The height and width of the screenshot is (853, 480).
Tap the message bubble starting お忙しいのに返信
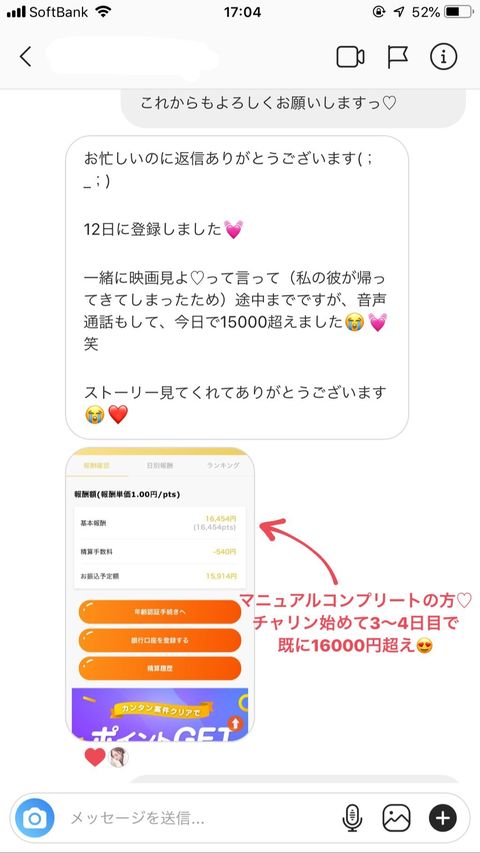click(237, 287)
